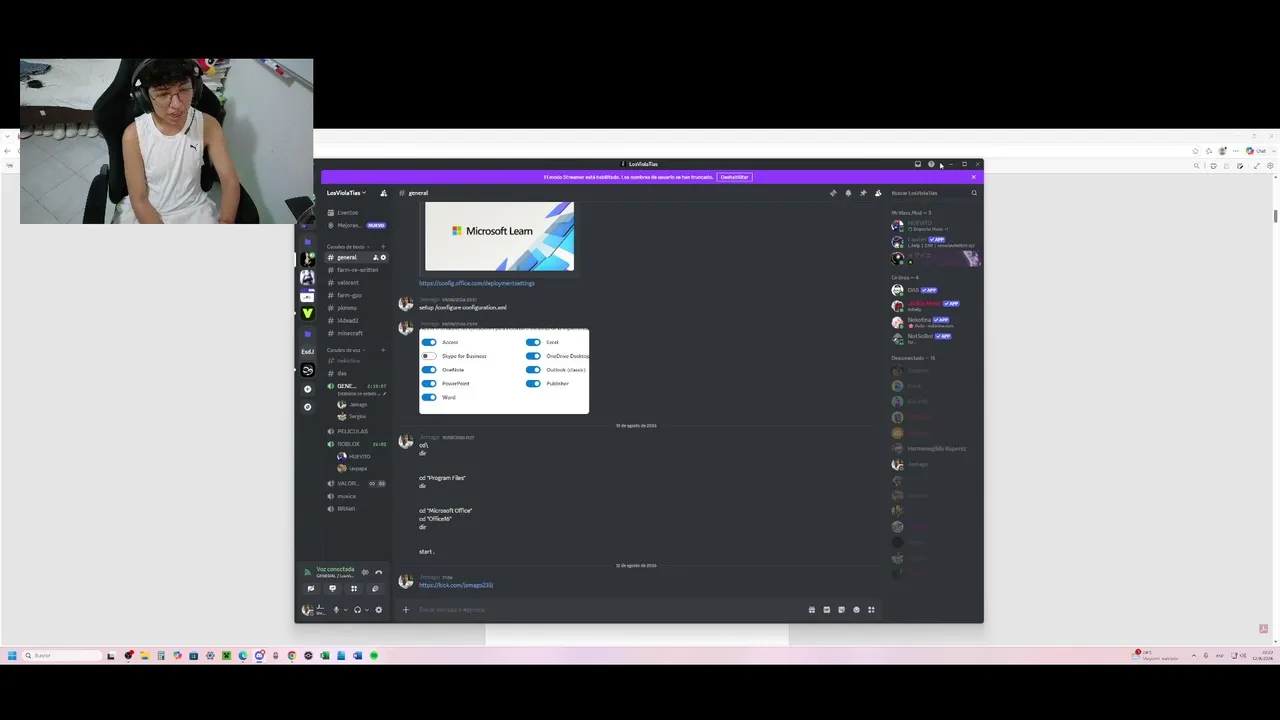Click the search magnifier icon in LosViolaTias

[974, 193]
